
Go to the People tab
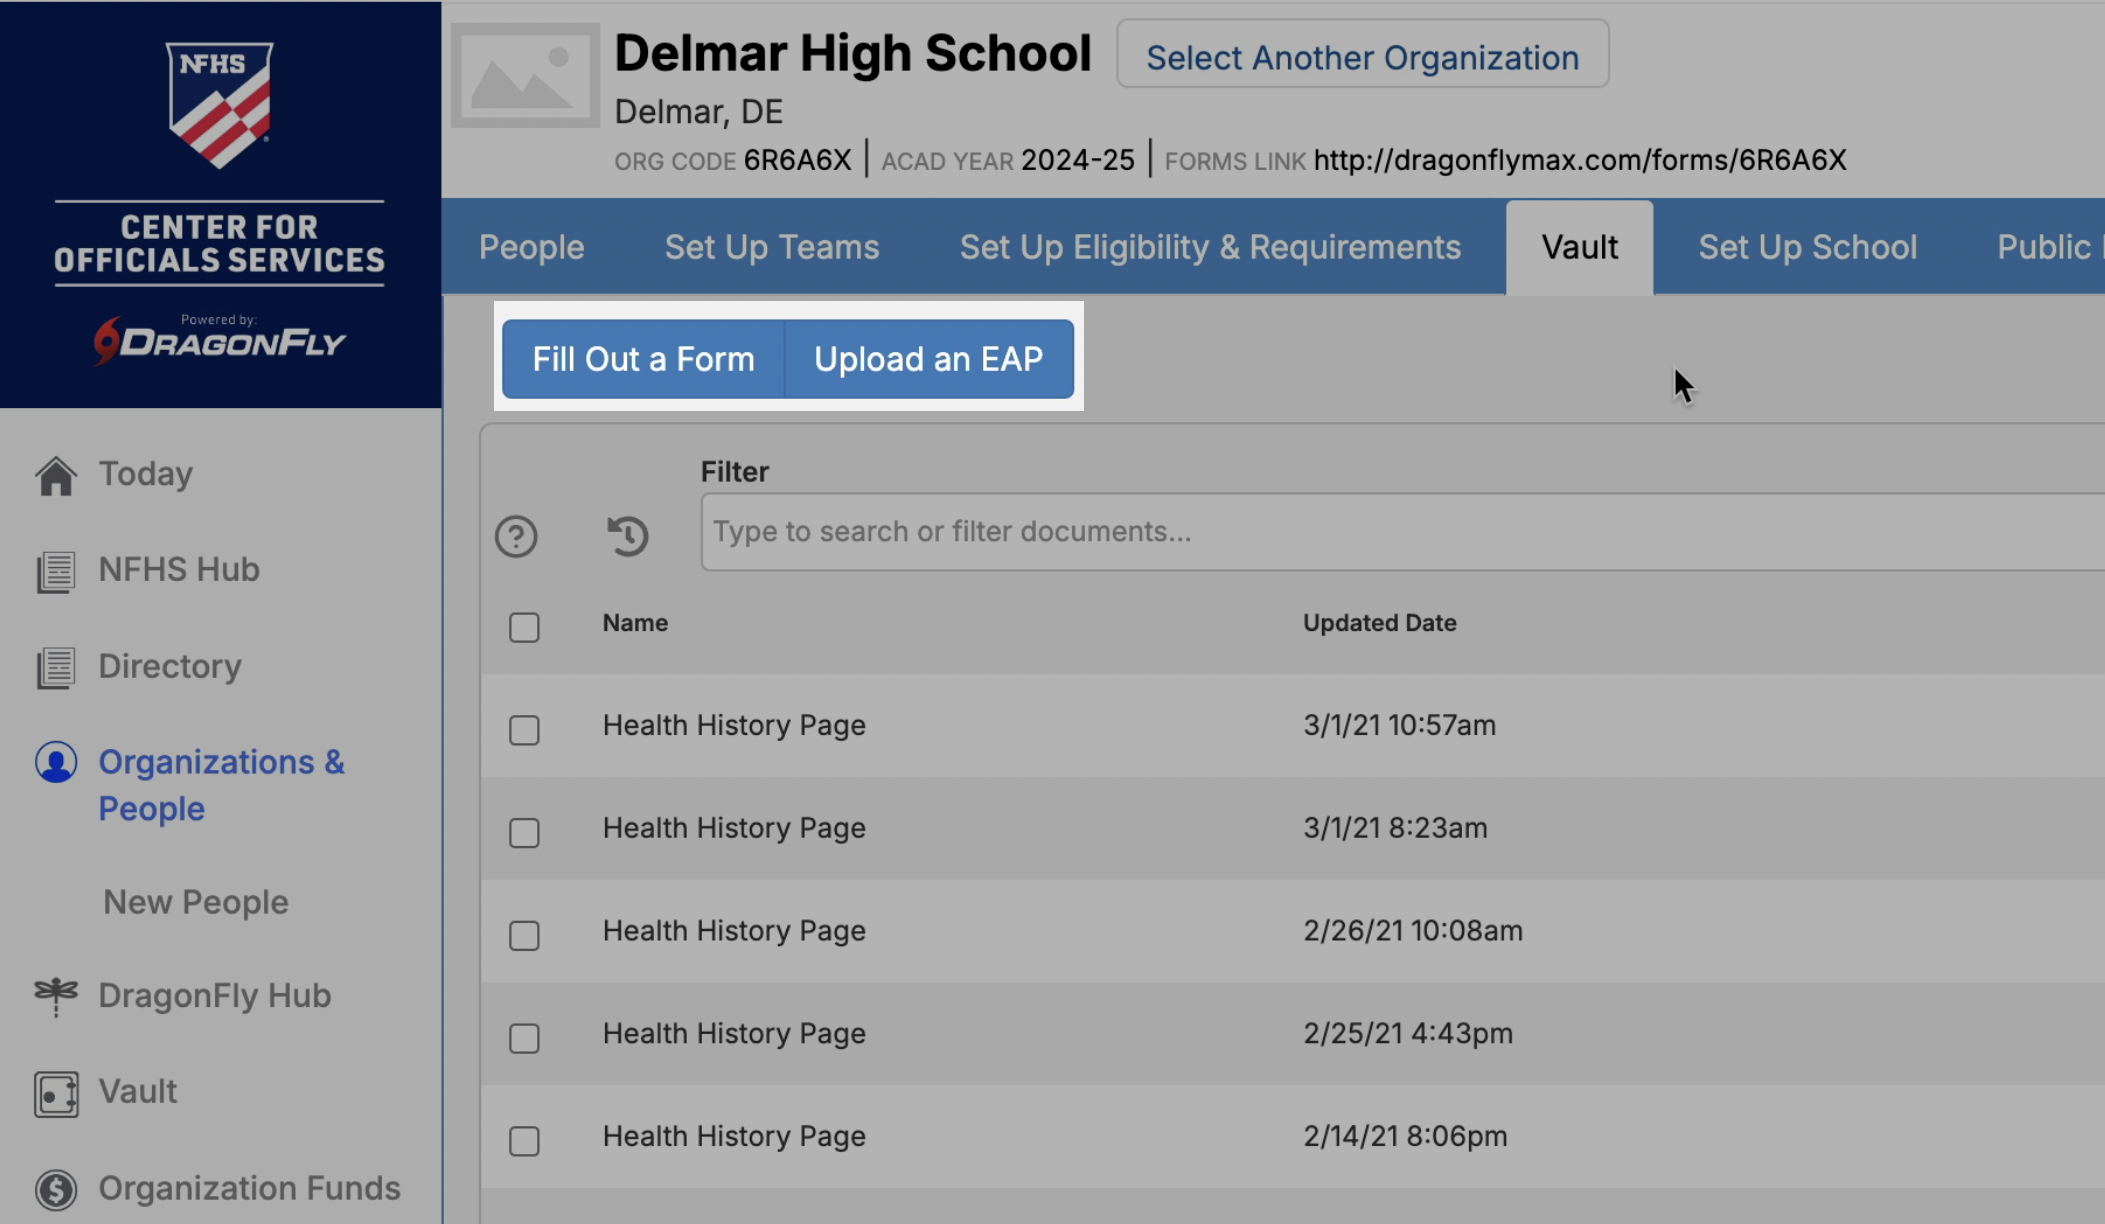[x=531, y=247]
